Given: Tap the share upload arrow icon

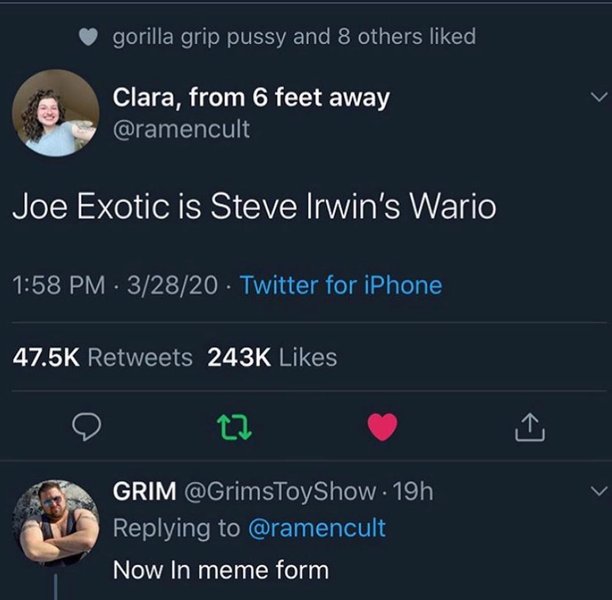Looking at the screenshot, I should pyautogui.click(x=526, y=427).
